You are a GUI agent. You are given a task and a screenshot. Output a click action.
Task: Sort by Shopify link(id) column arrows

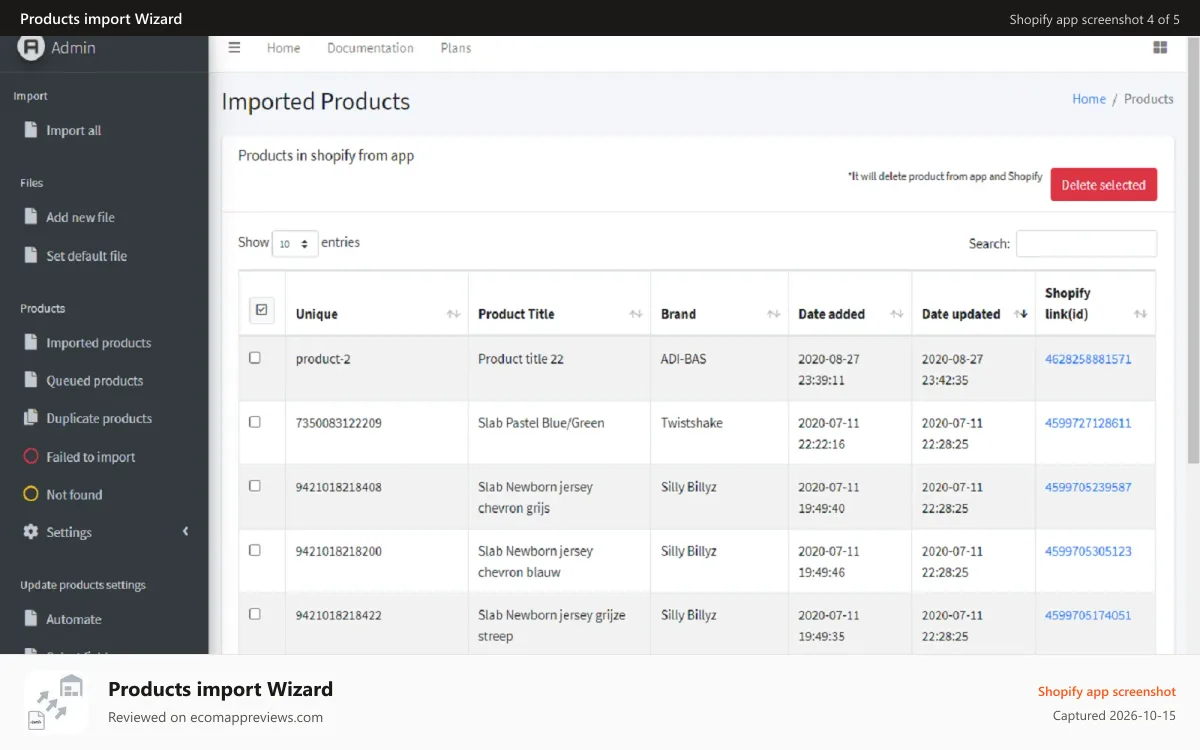(1140, 314)
